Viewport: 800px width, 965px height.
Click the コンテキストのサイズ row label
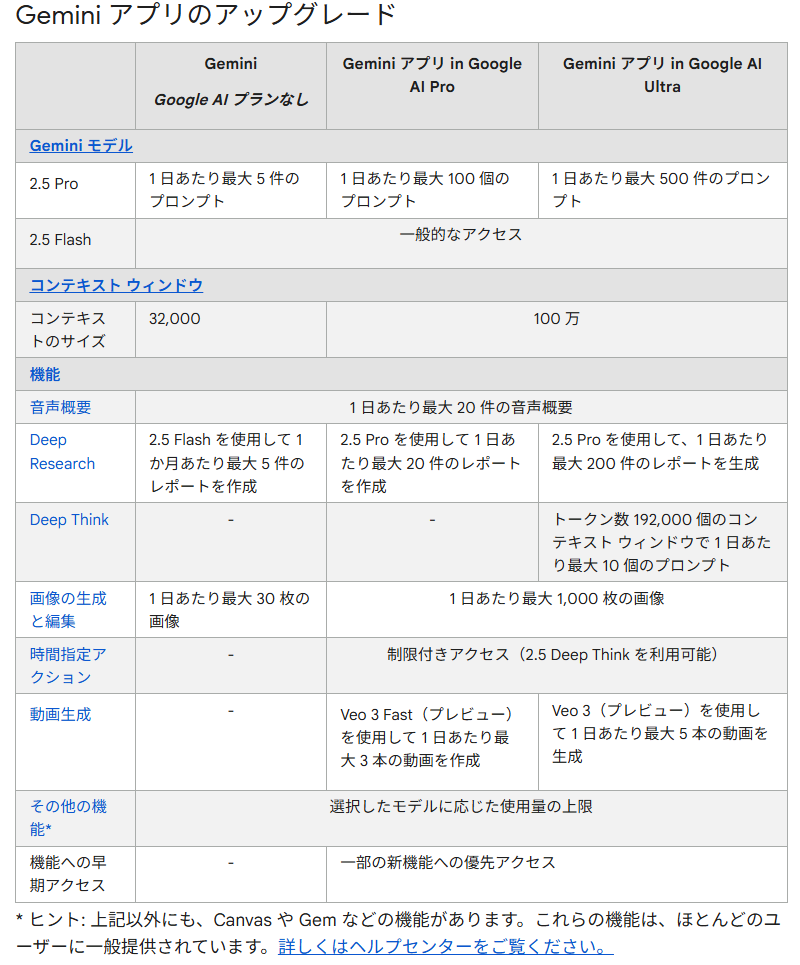coord(68,330)
